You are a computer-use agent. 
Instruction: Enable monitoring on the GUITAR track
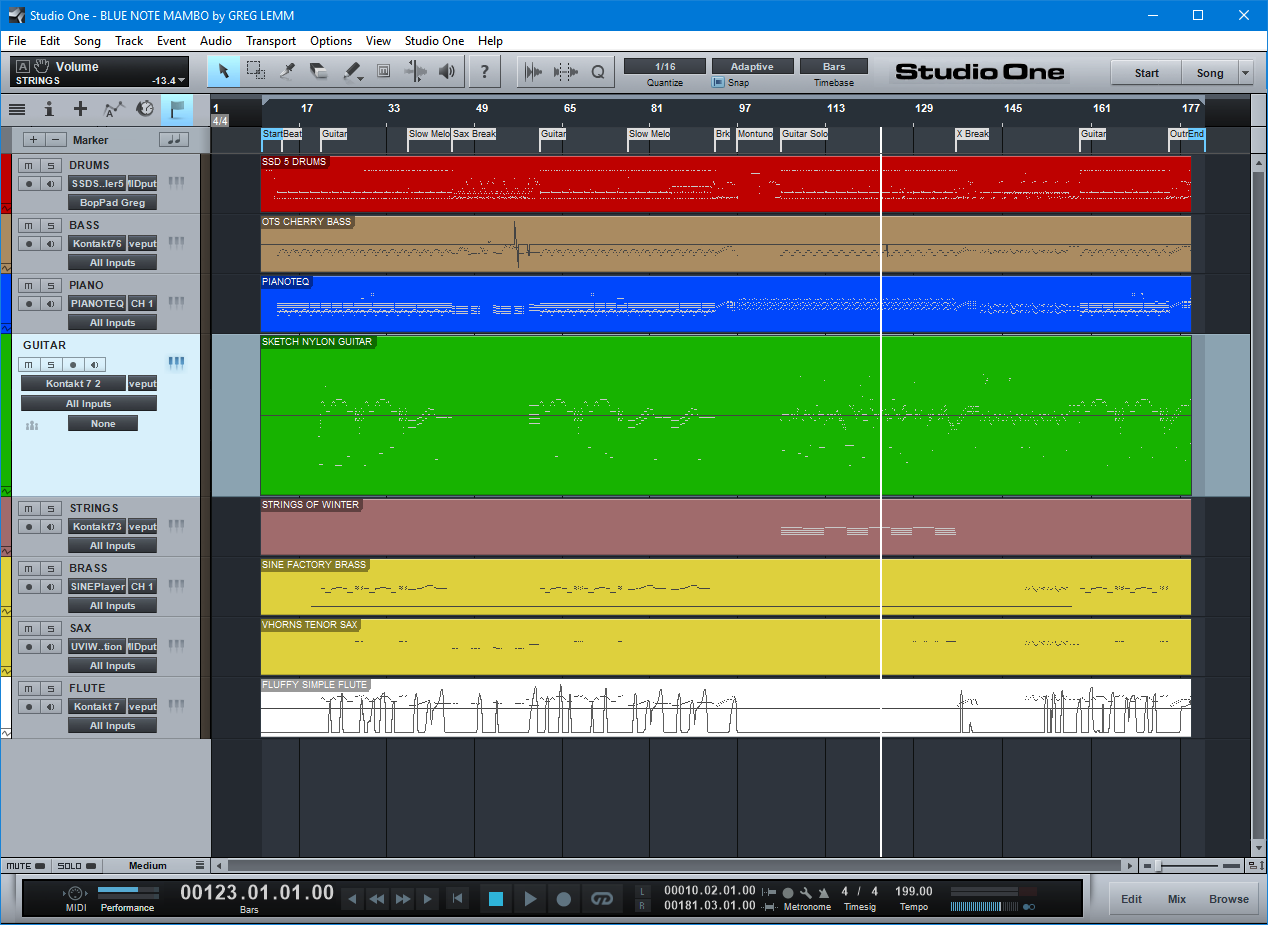(x=93, y=364)
